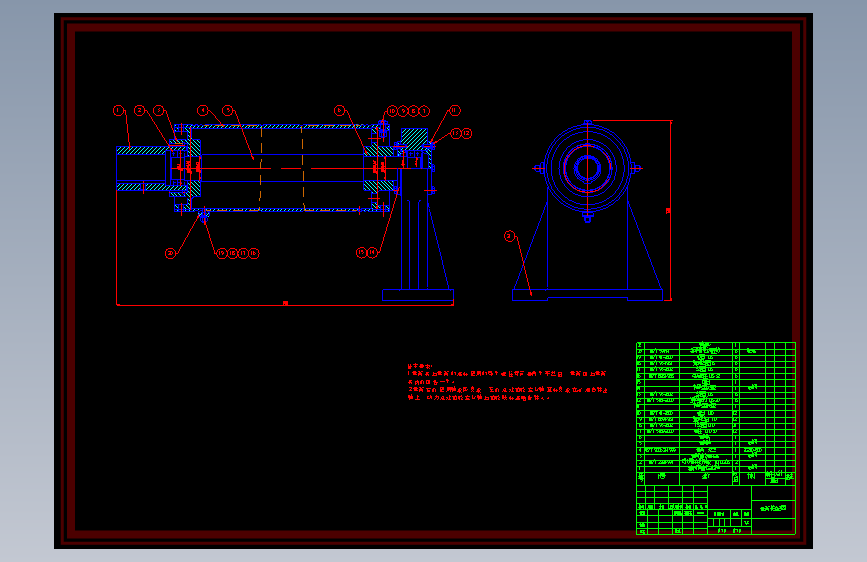Select part balloon number 13
The width and height of the screenshot is (867, 562).
[456, 133]
